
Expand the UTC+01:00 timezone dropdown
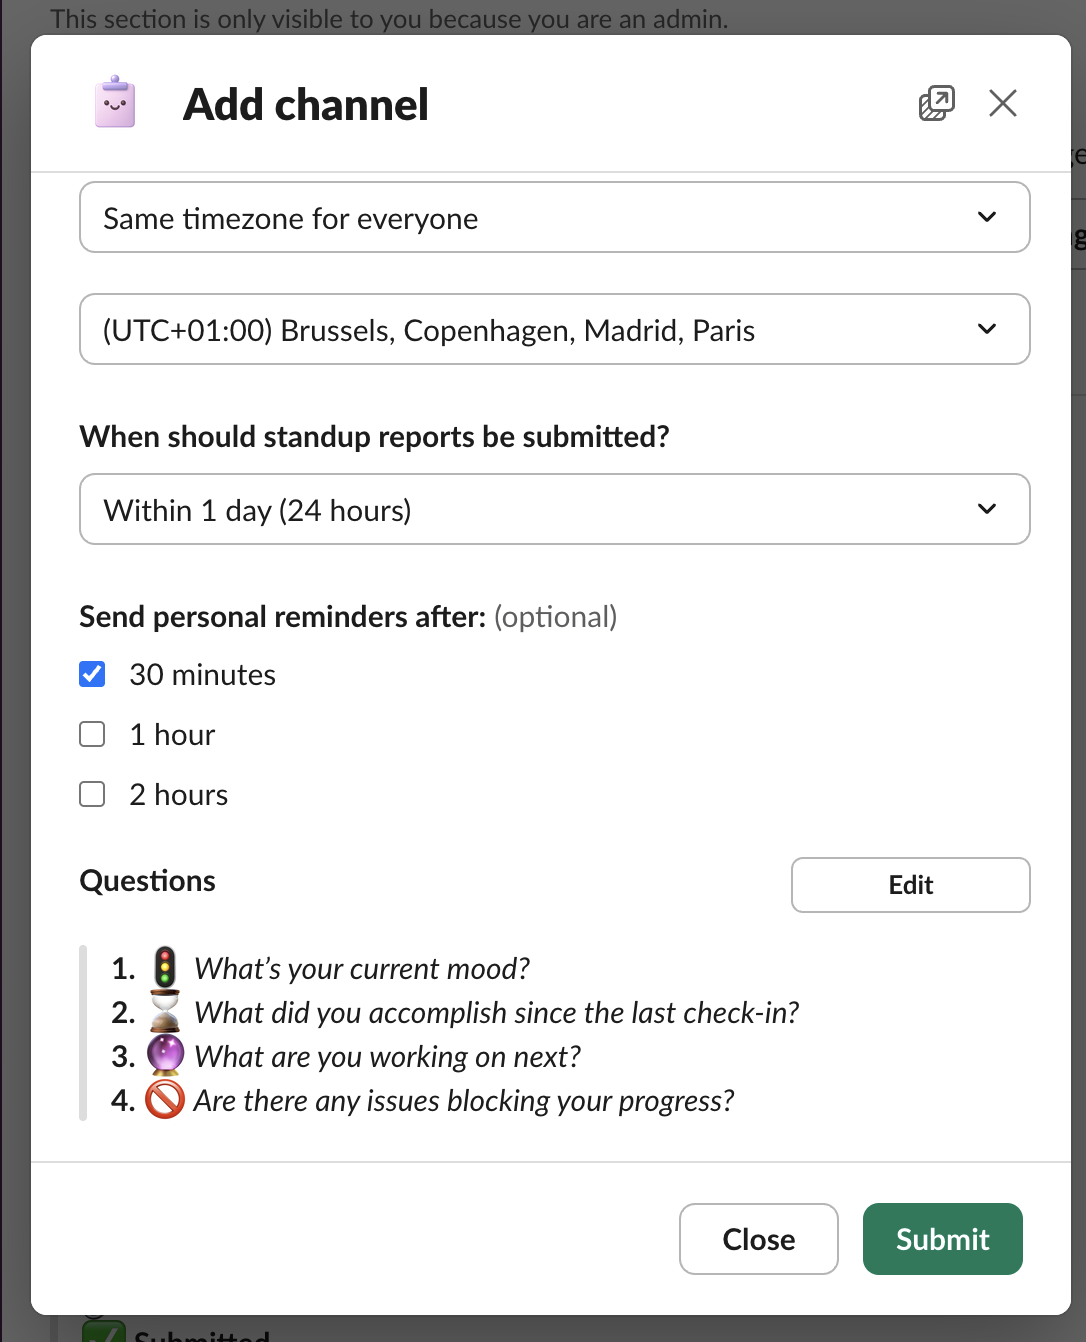point(554,330)
